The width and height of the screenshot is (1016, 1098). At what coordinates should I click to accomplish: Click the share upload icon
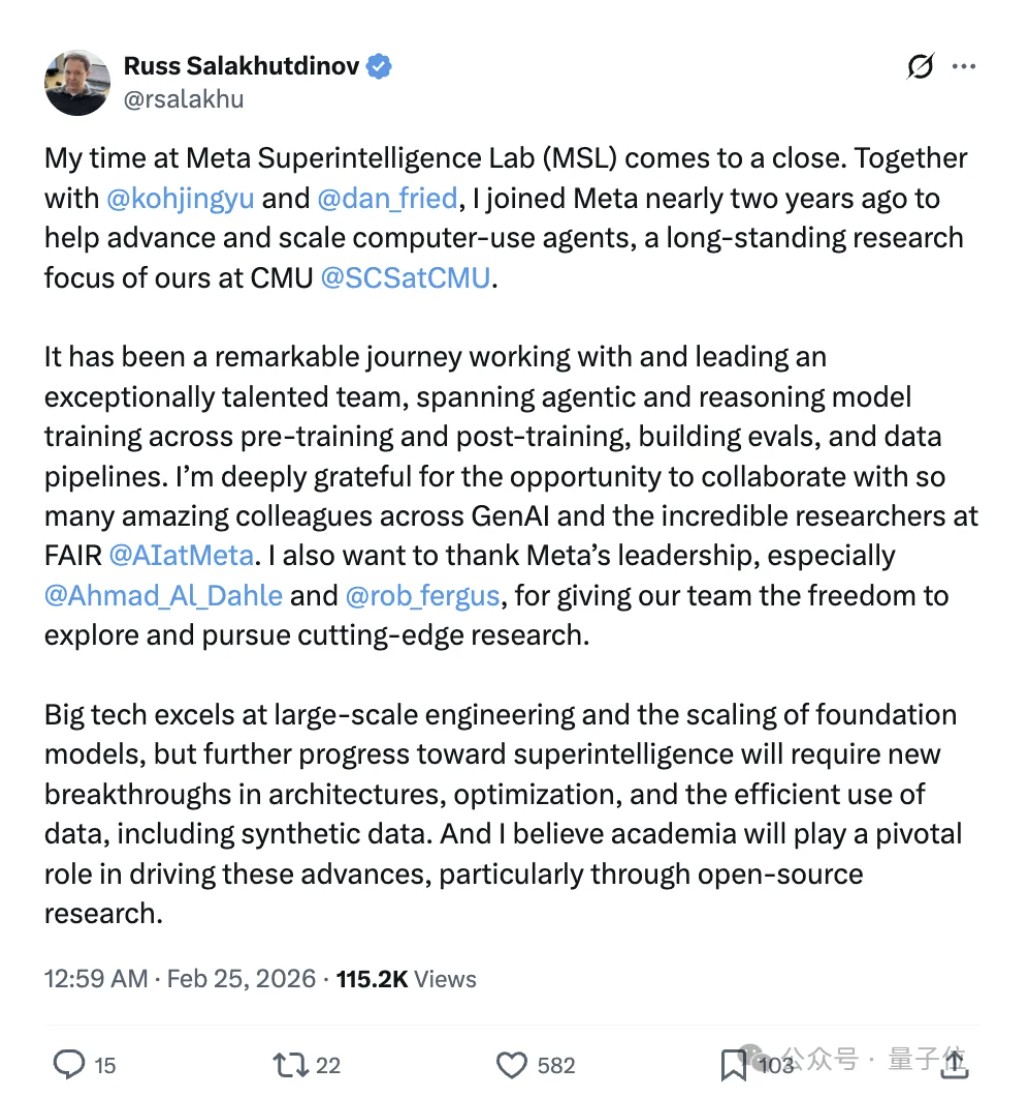click(955, 1064)
